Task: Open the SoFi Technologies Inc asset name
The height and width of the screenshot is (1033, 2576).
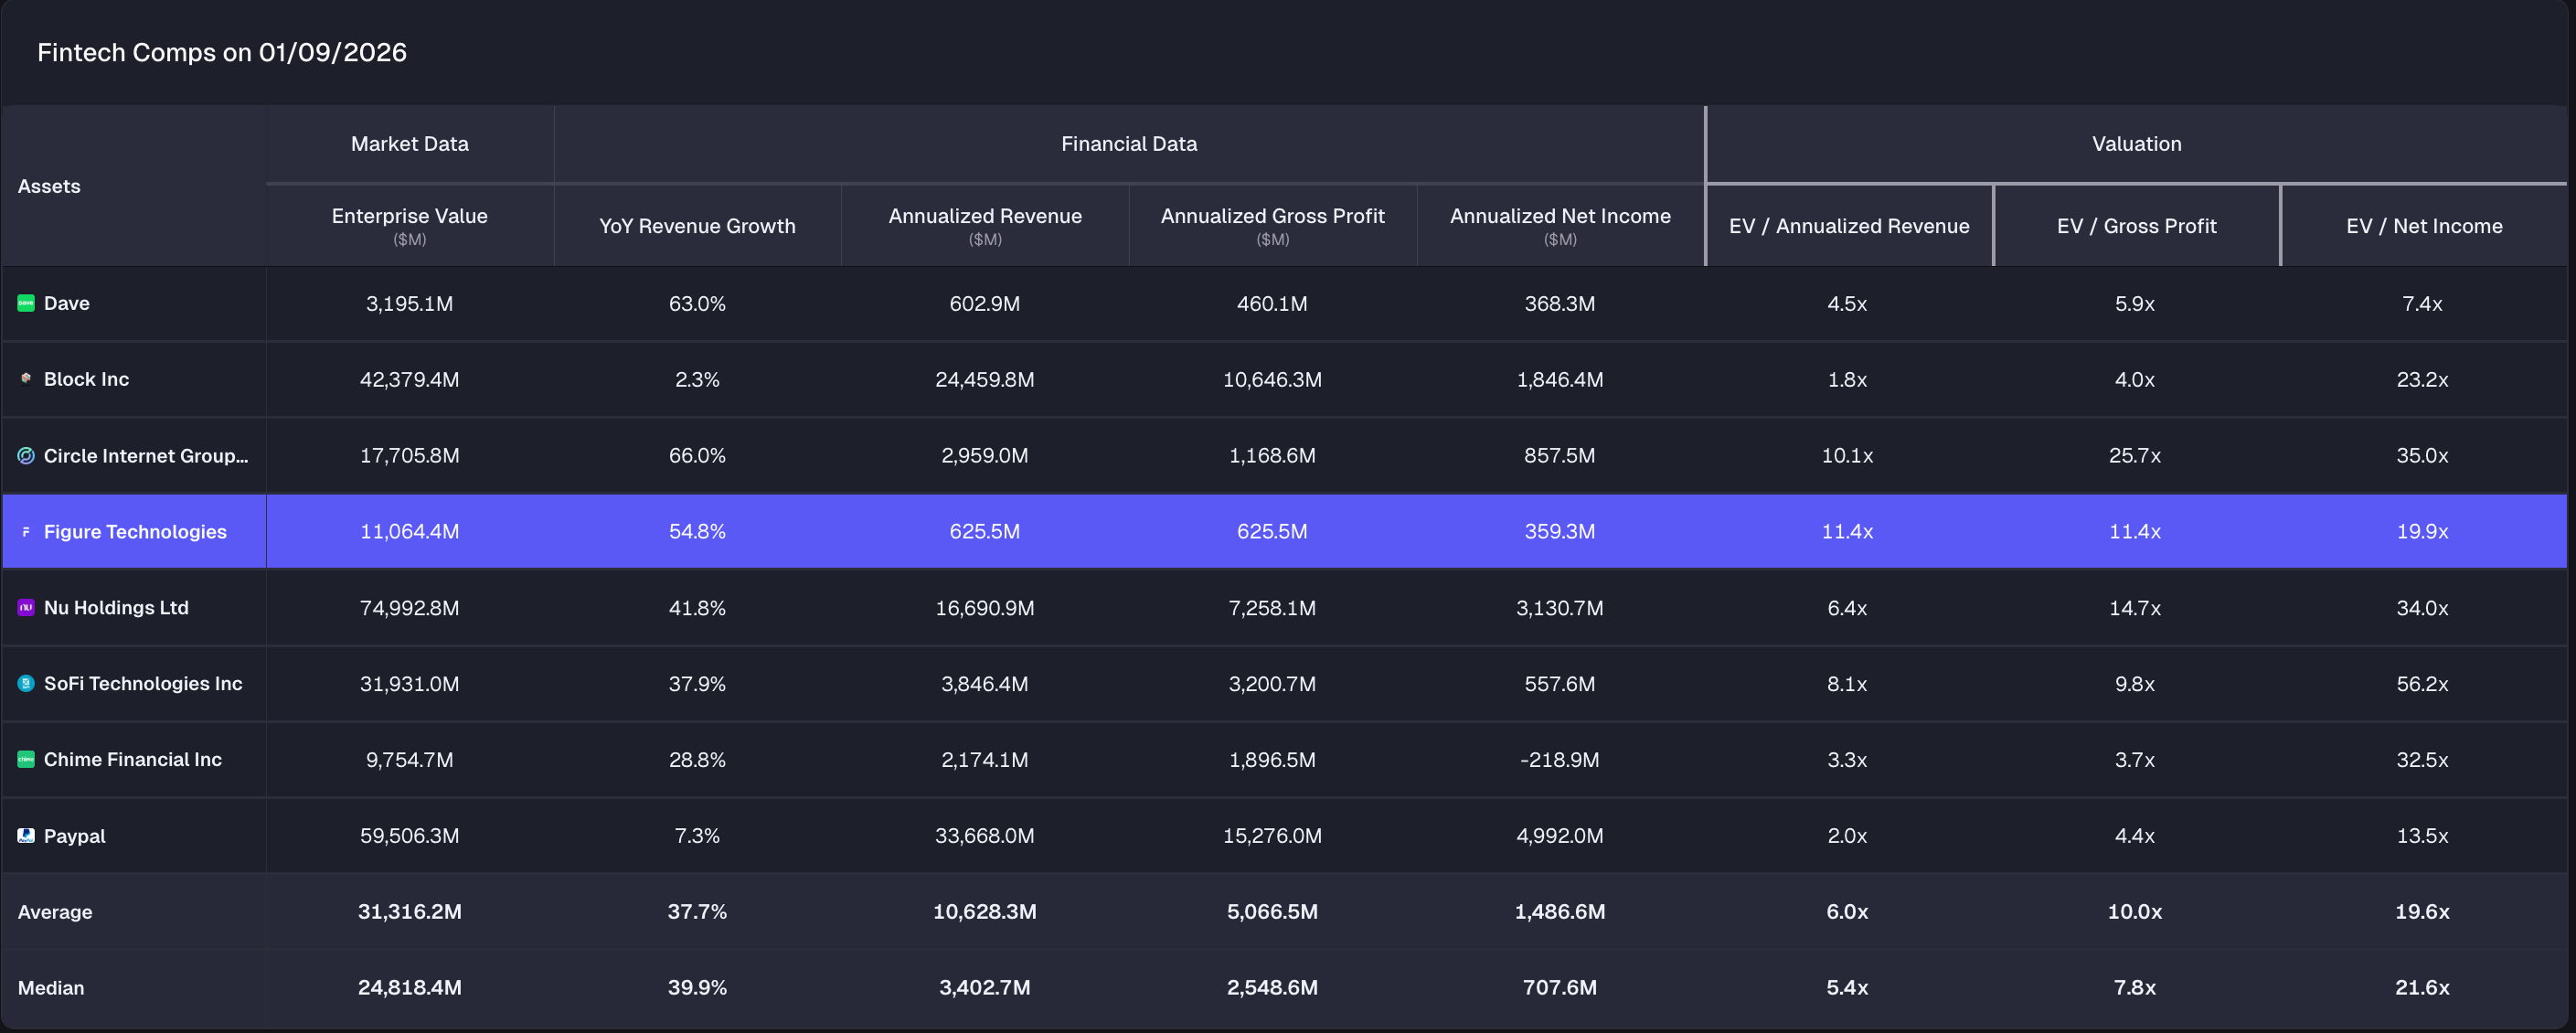Action: pos(143,684)
